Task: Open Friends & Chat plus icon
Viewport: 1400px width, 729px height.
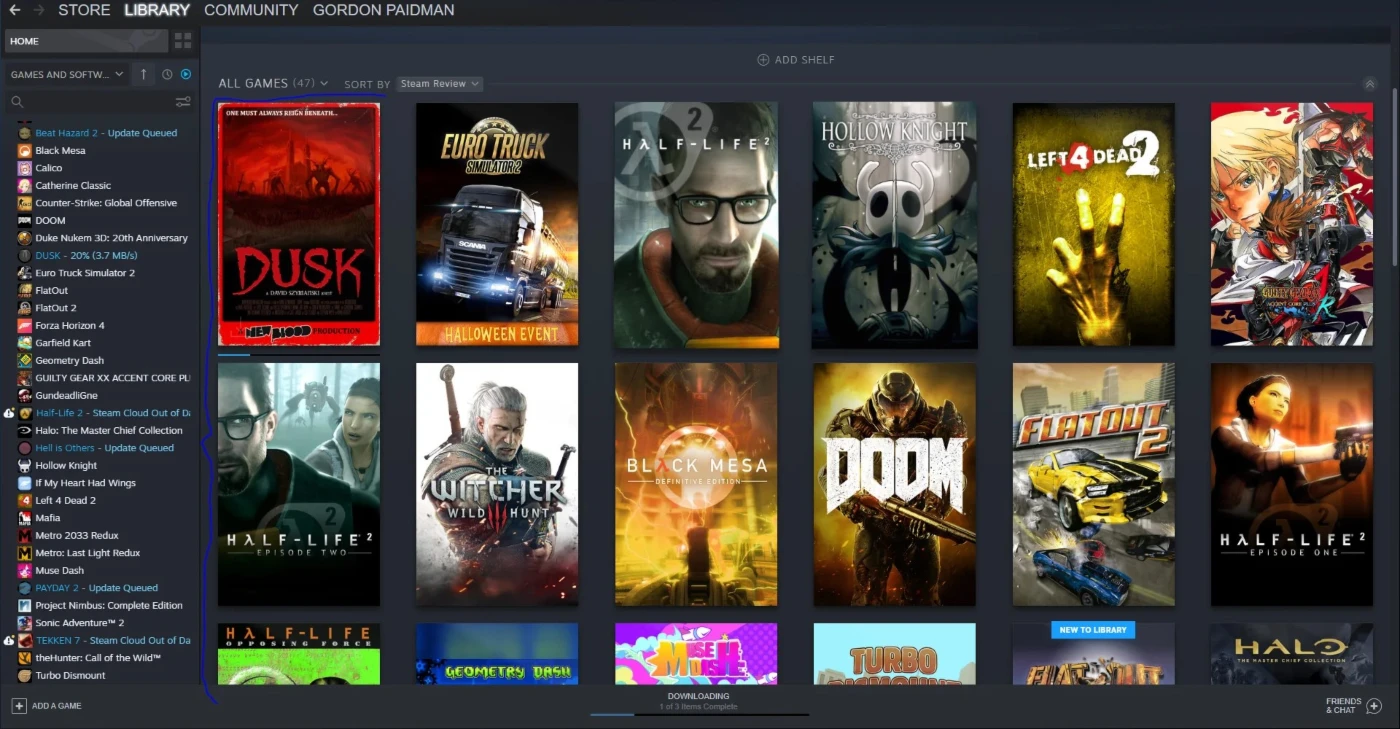Action: [1374, 706]
